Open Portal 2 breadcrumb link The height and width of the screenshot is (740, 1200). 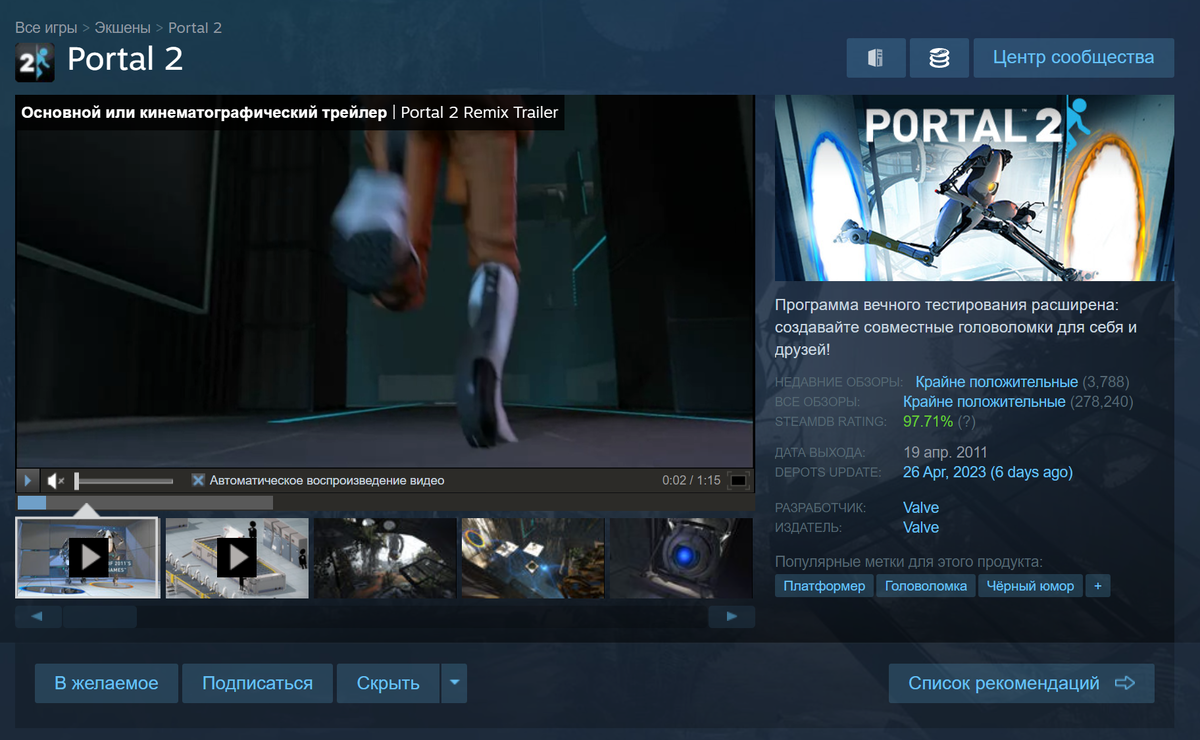click(195, 28)
